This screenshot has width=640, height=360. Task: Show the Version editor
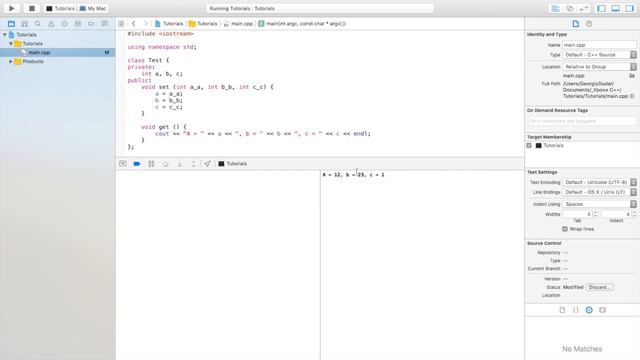[x=584, y=8]
